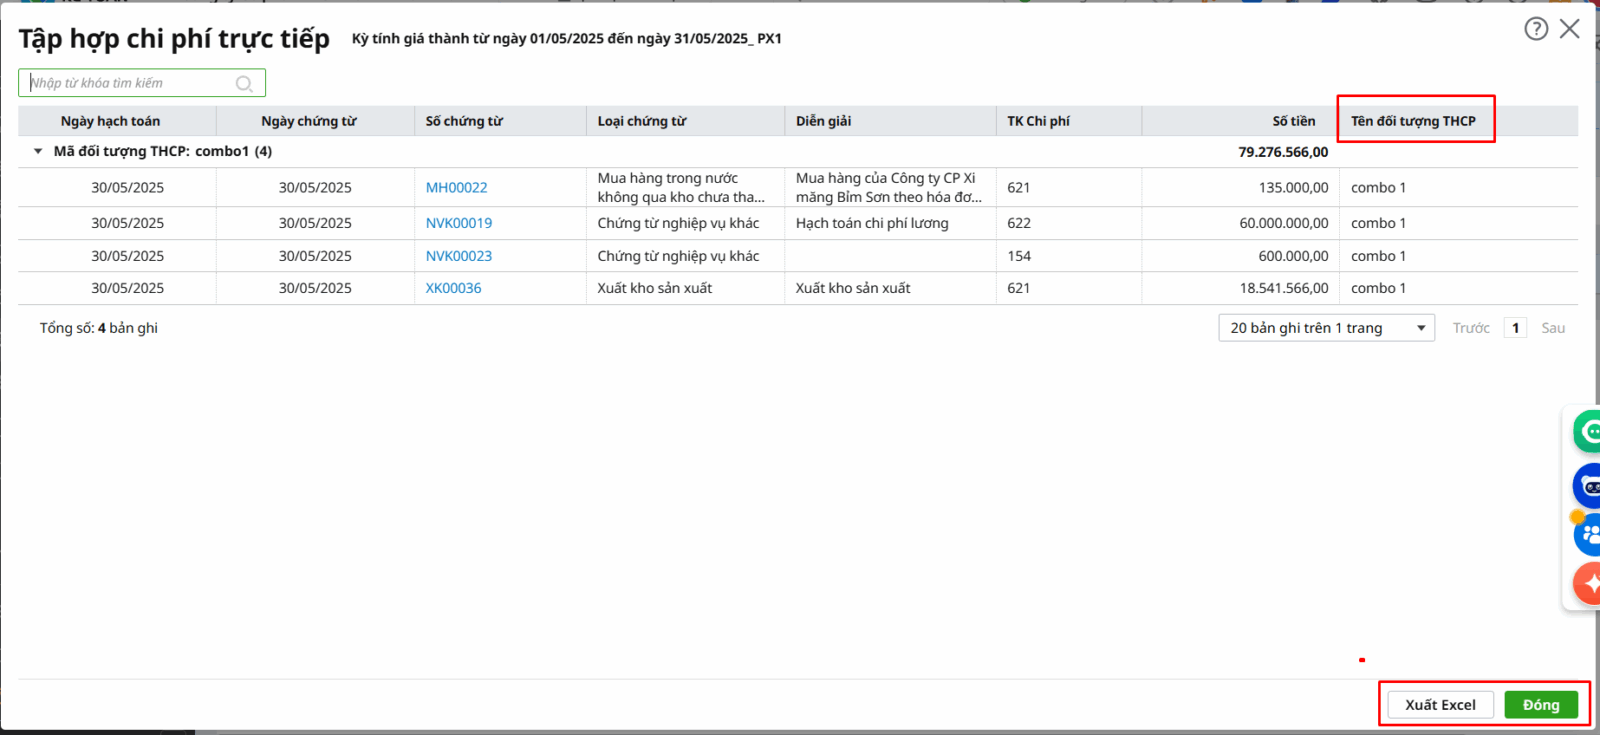The height and width of the screenshot is (735, 1600).
Task: Click the blue community people icon
Action: click(x=1588, y=535)
